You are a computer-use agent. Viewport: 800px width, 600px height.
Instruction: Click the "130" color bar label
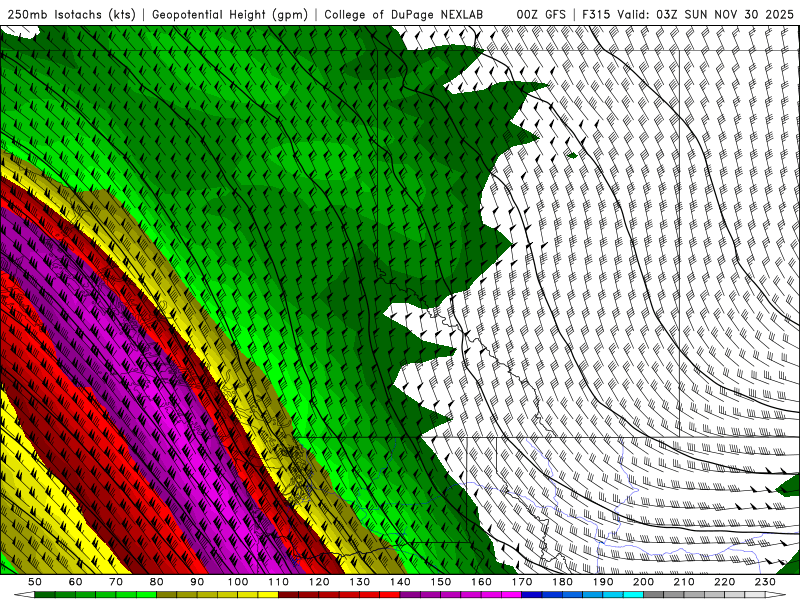point(359,582)
